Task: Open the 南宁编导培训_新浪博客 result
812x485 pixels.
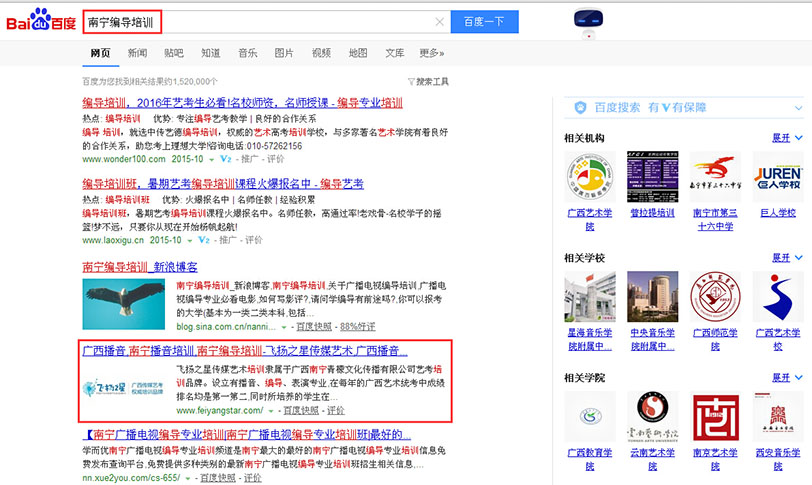Action: tap(140, 267)
